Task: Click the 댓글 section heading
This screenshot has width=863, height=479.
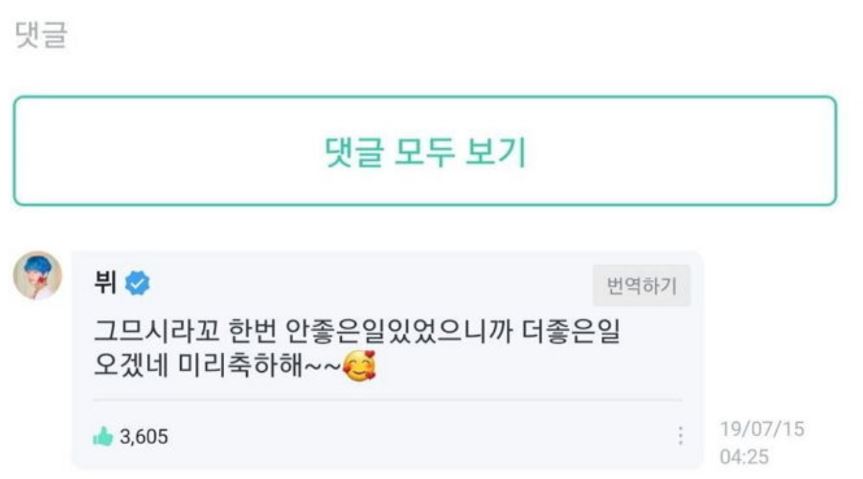Action: [x=42, y=36]
